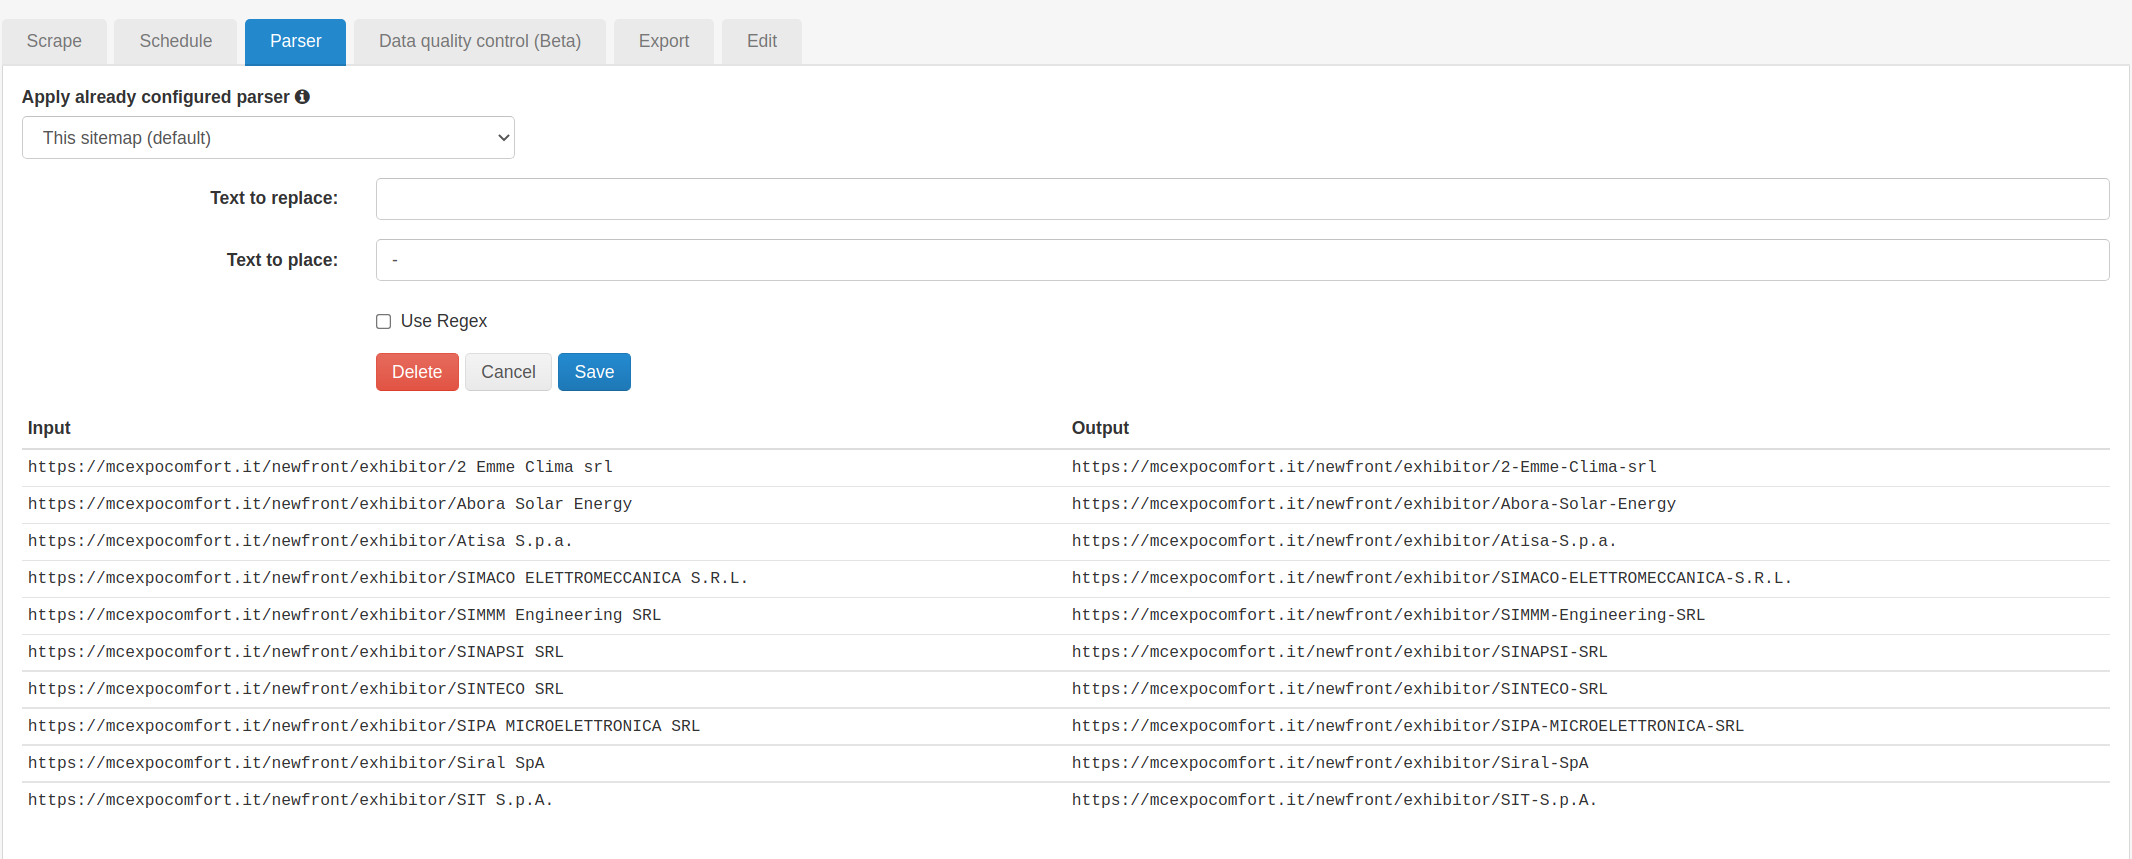This screenshot has width=2132, height=859.
Task: Click the info icon beside parser label
Action: tap(302, 97)
